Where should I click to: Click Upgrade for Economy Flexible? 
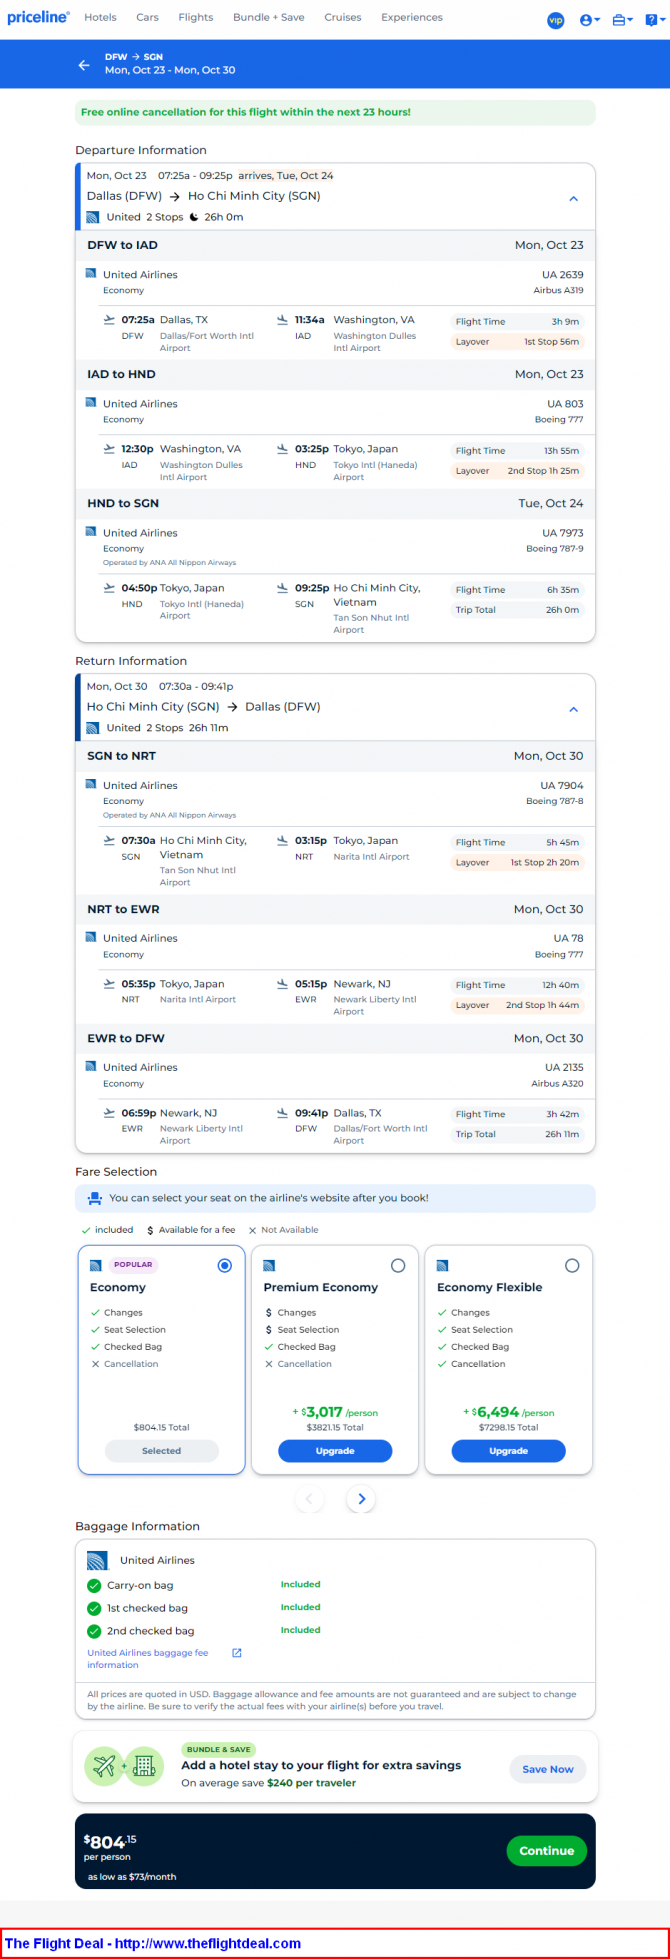[508, 1450]
